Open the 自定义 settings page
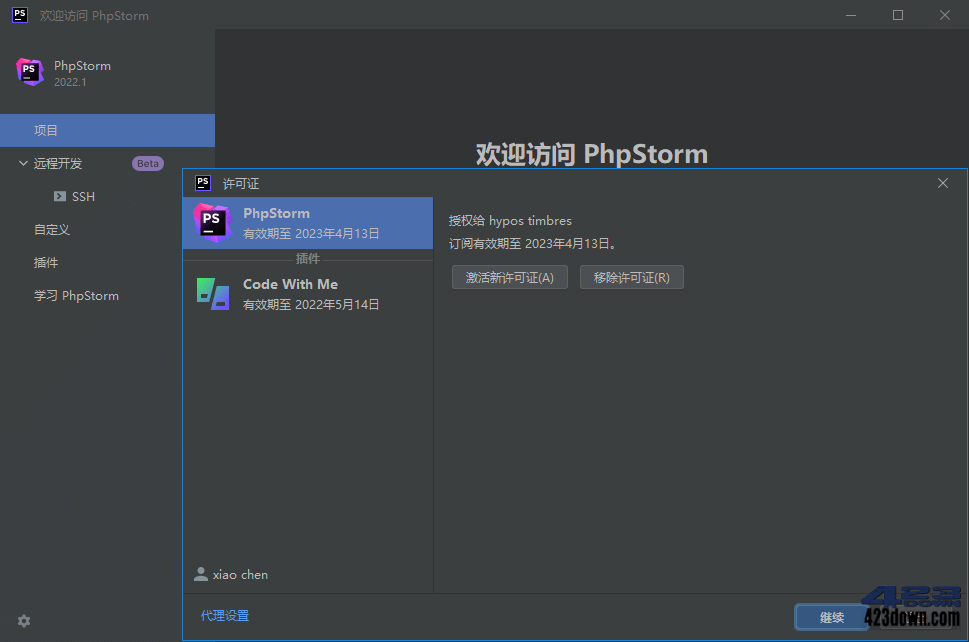 51,229
